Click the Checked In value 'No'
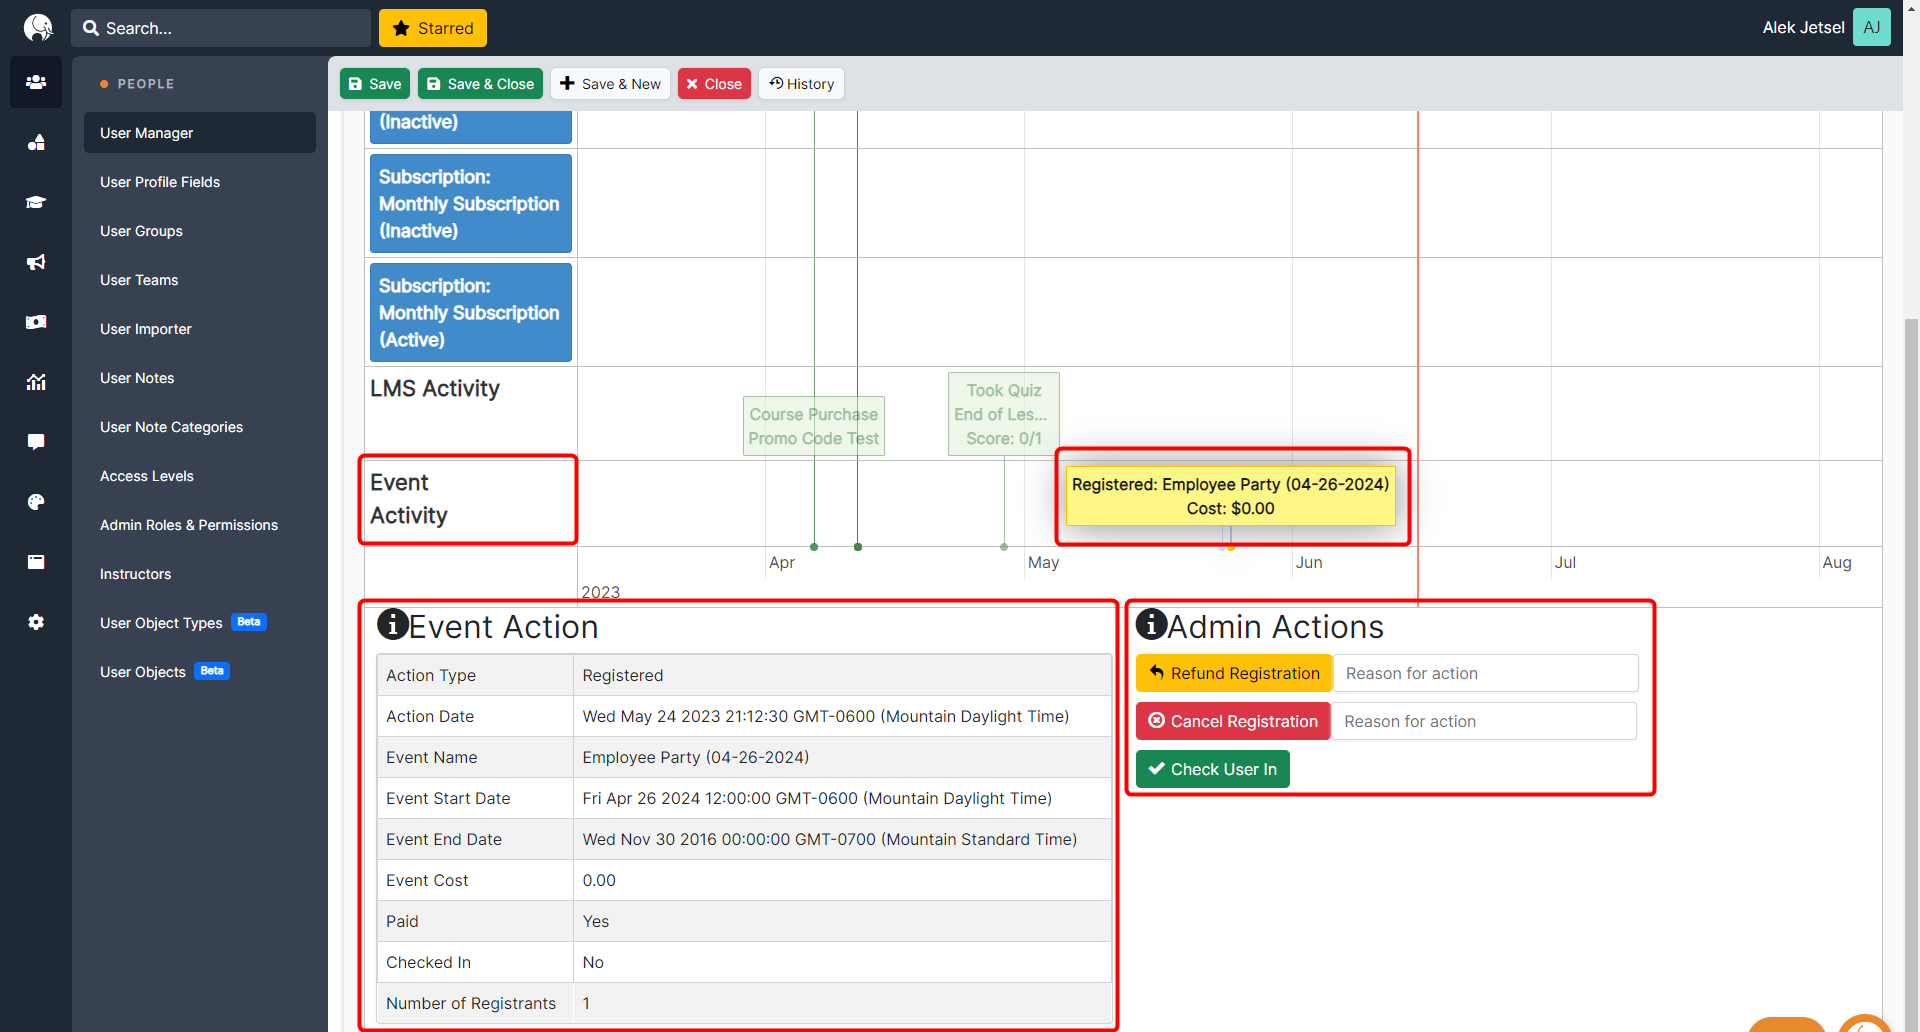 click(593, 962)
